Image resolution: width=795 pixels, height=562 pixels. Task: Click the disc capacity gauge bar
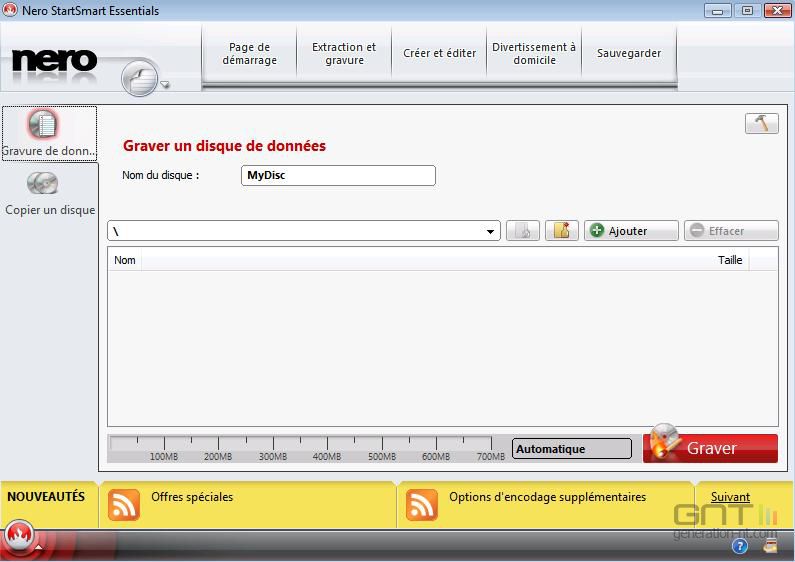(307, 448)
